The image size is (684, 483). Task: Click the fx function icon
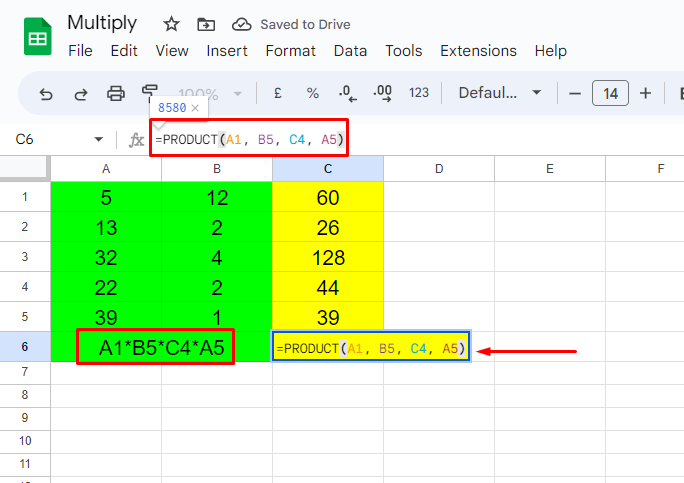click(136, 140)
